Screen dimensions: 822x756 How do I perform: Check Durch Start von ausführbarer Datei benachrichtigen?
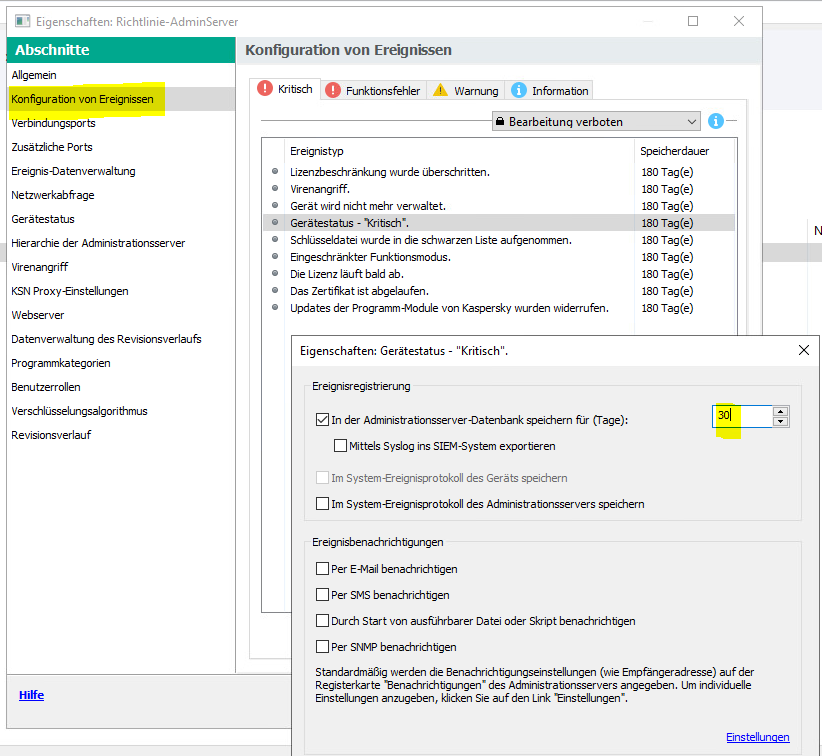322,621
